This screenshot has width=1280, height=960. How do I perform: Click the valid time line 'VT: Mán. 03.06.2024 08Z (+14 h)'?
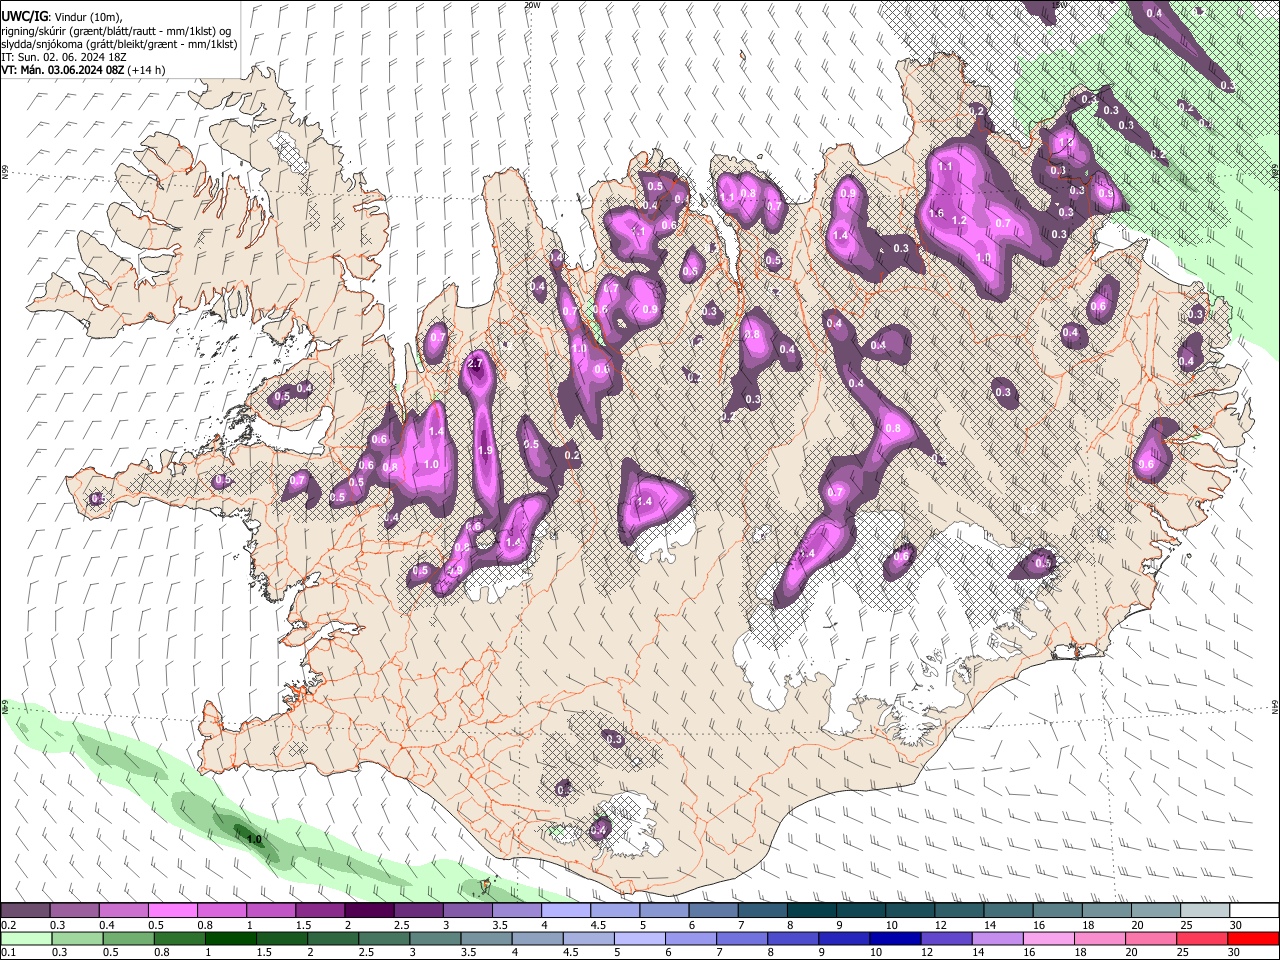coord(84,70)
